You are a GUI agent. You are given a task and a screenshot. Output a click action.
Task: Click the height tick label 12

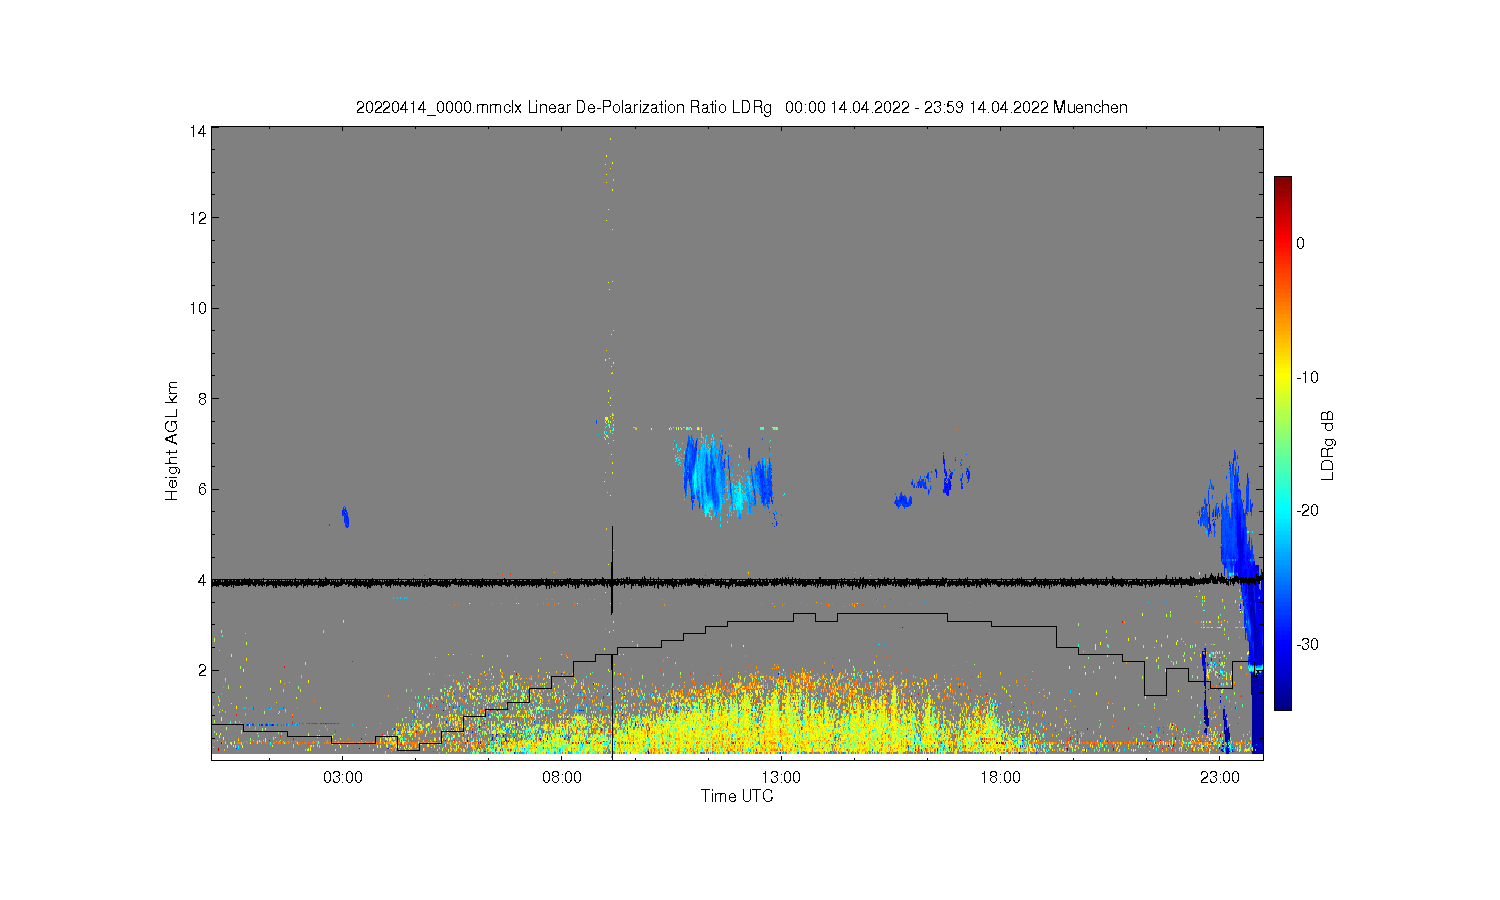tap(198, 218)
